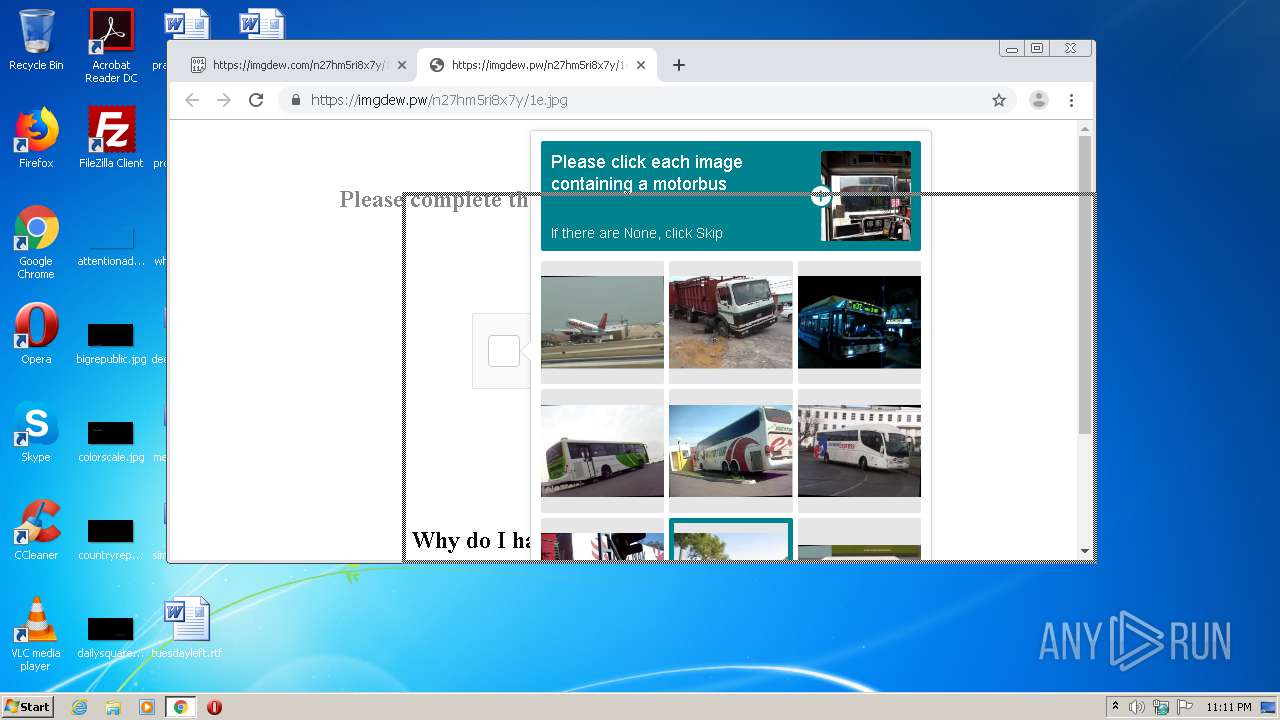The image size is (1280, 720).
Task: Tick the captcha checkbox
Action: [504, 351]
